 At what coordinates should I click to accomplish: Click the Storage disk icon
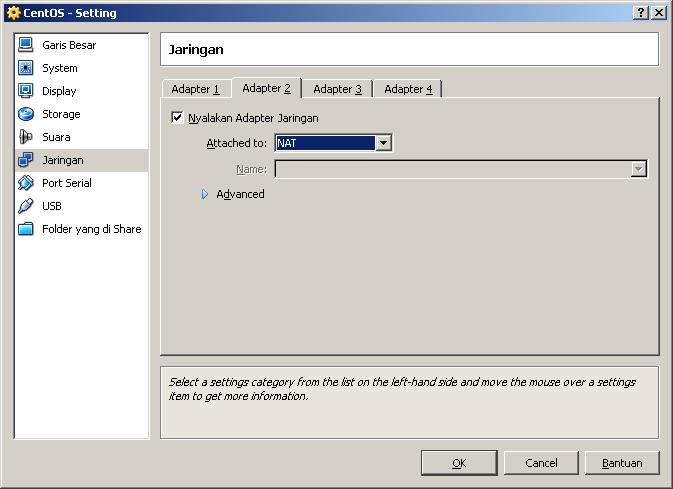(x=25, y=114)
